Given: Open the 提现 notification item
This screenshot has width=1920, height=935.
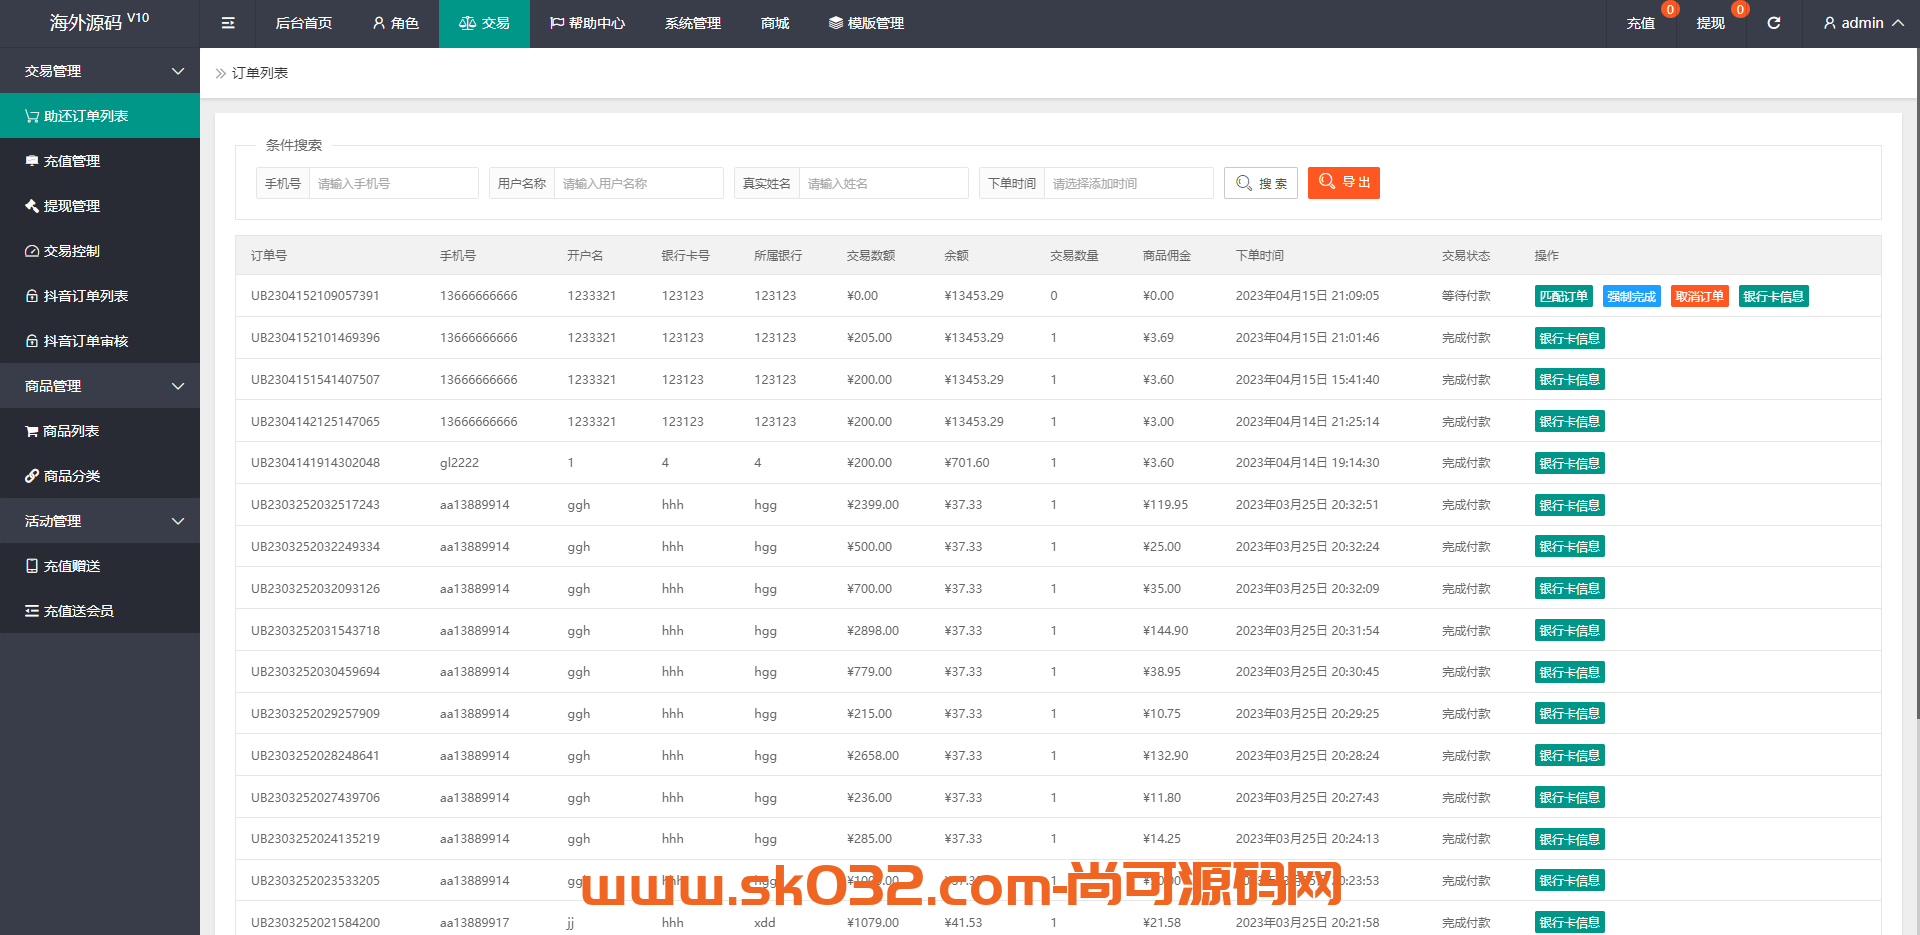Looking at the screenshot, I should point(1711,23).
